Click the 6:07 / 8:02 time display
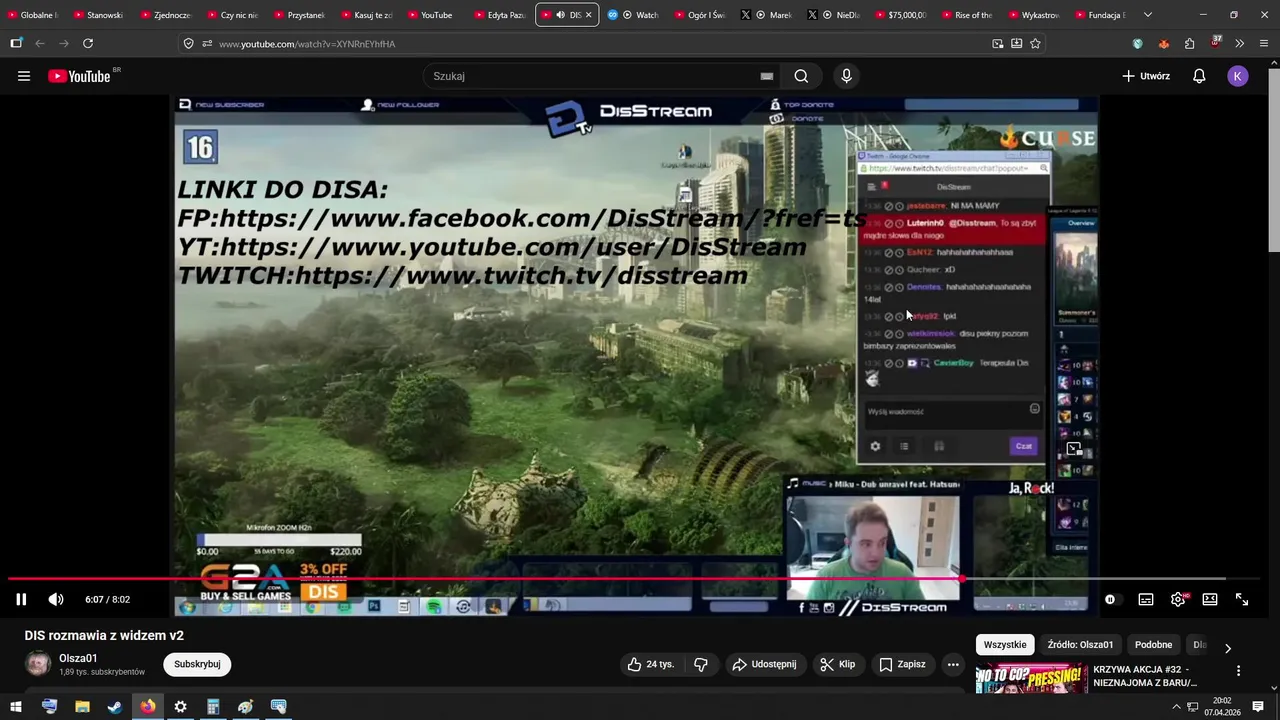Viewport: 1280px width, 720px height. 107,599
